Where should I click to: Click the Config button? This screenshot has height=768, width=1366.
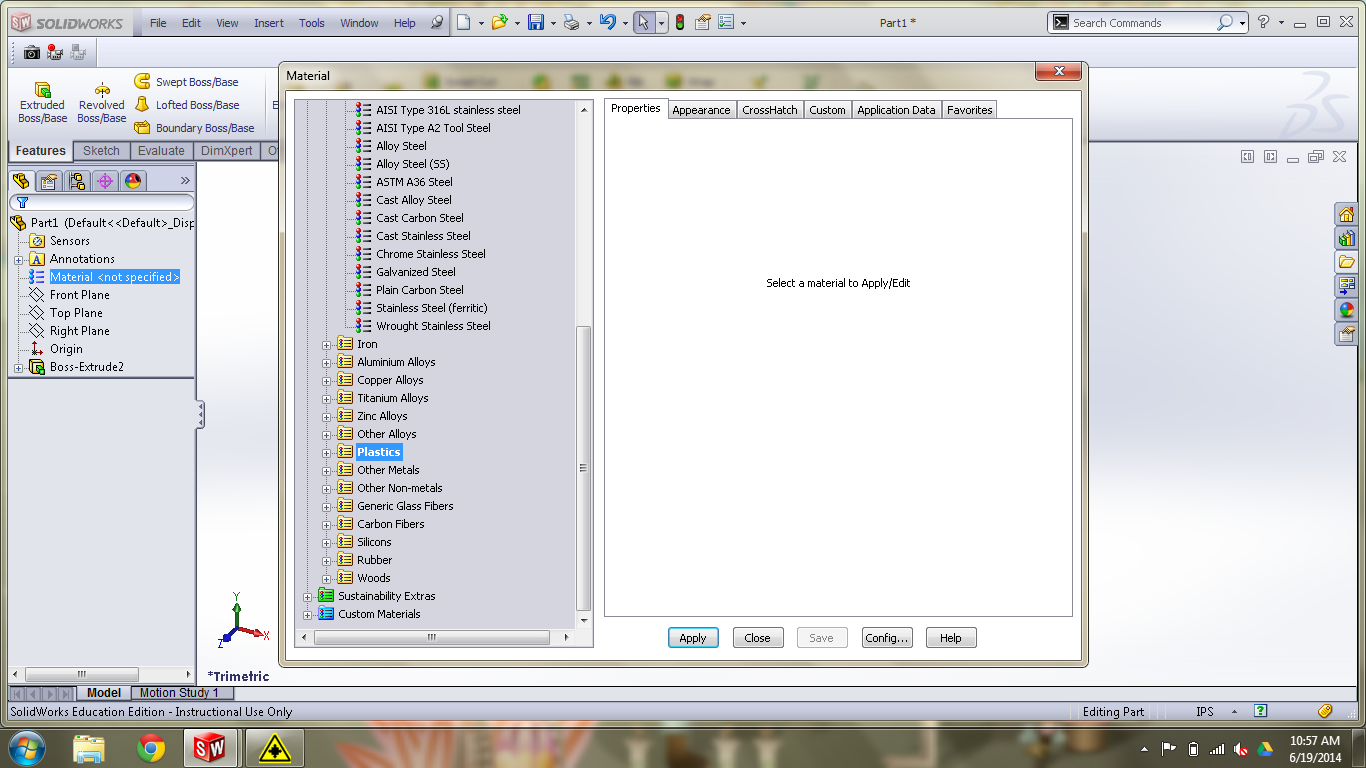pyautogui.click(x=887, y=637)
